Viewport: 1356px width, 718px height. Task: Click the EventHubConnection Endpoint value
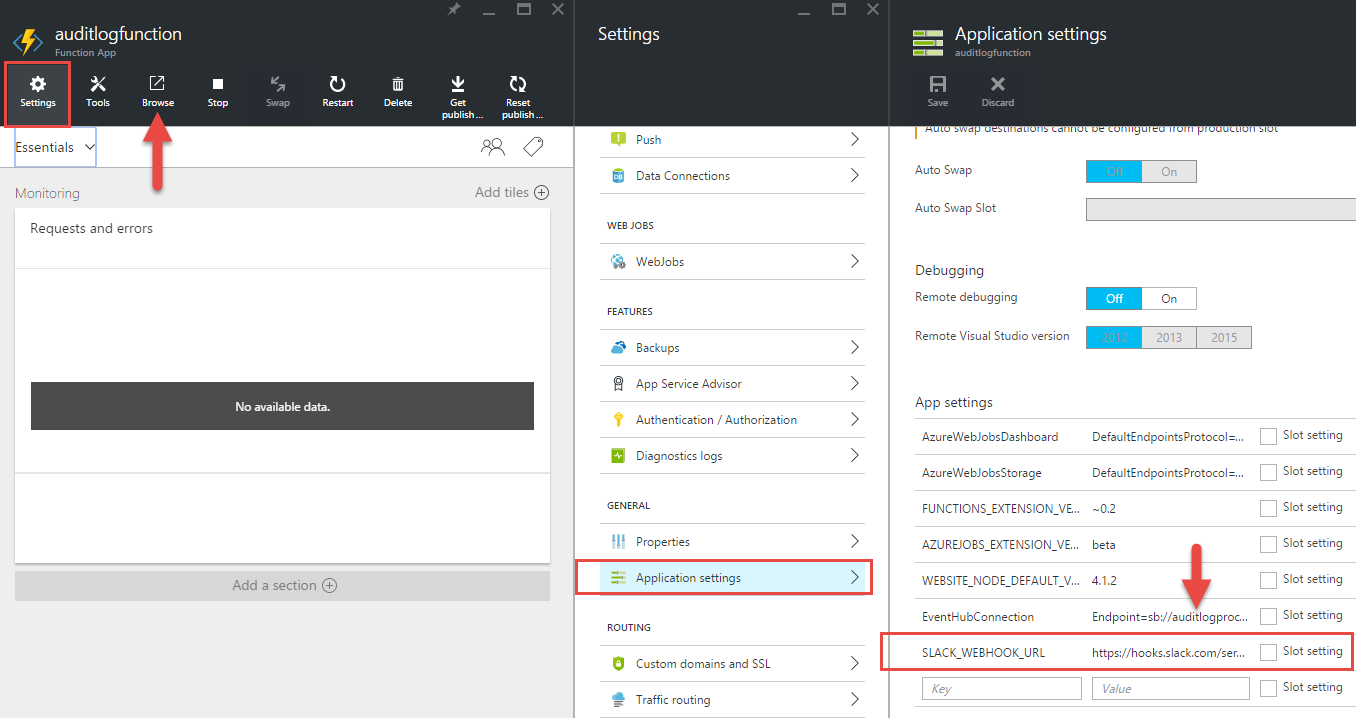click(1169, 617)
